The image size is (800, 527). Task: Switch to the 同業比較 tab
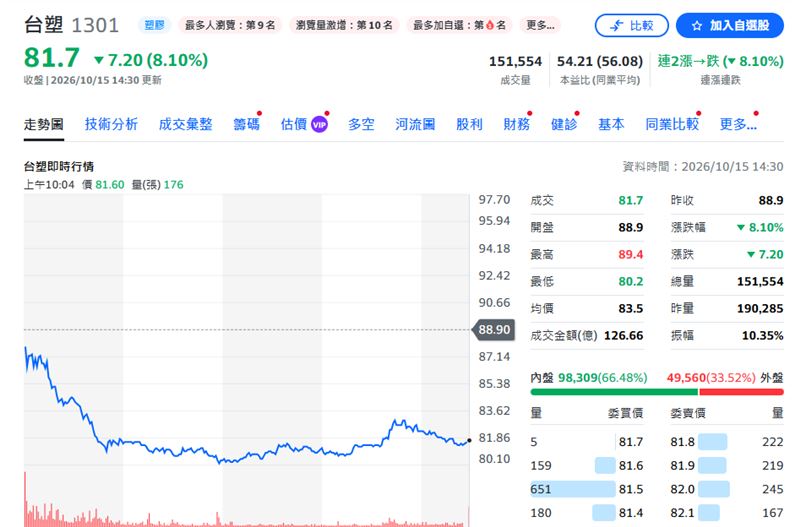672,124
